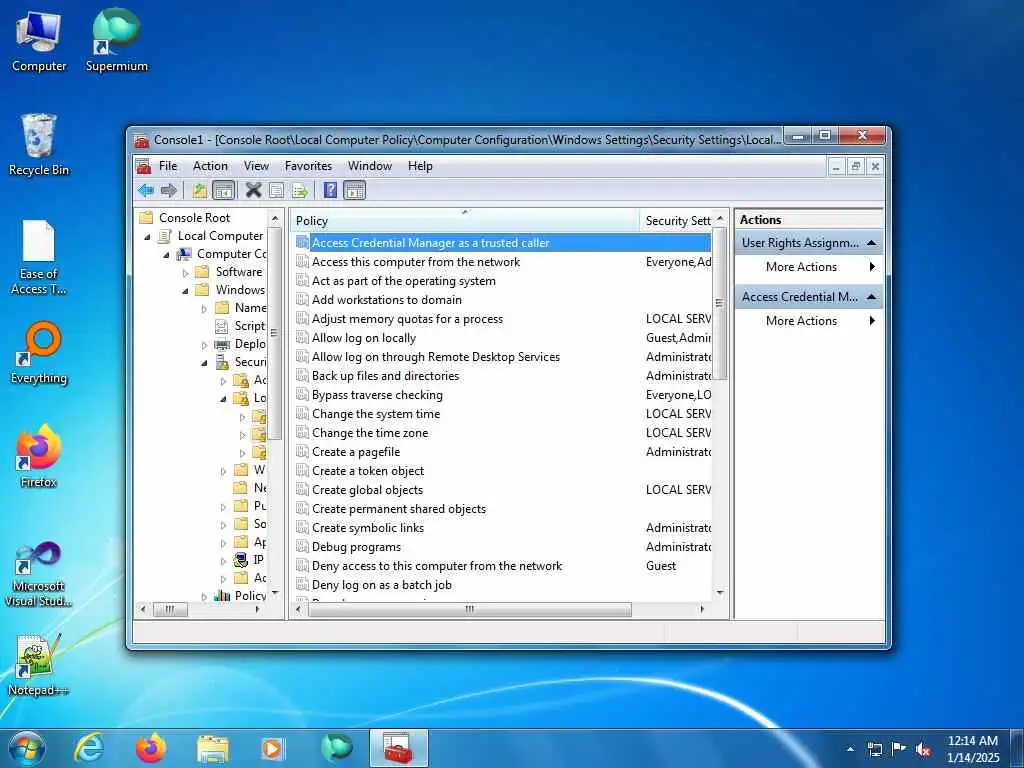The width and height of the screenshot is (1024, 768).
Task: Click the policy list's vertical scrollbar thumb
Action: [x=720, y=303]
